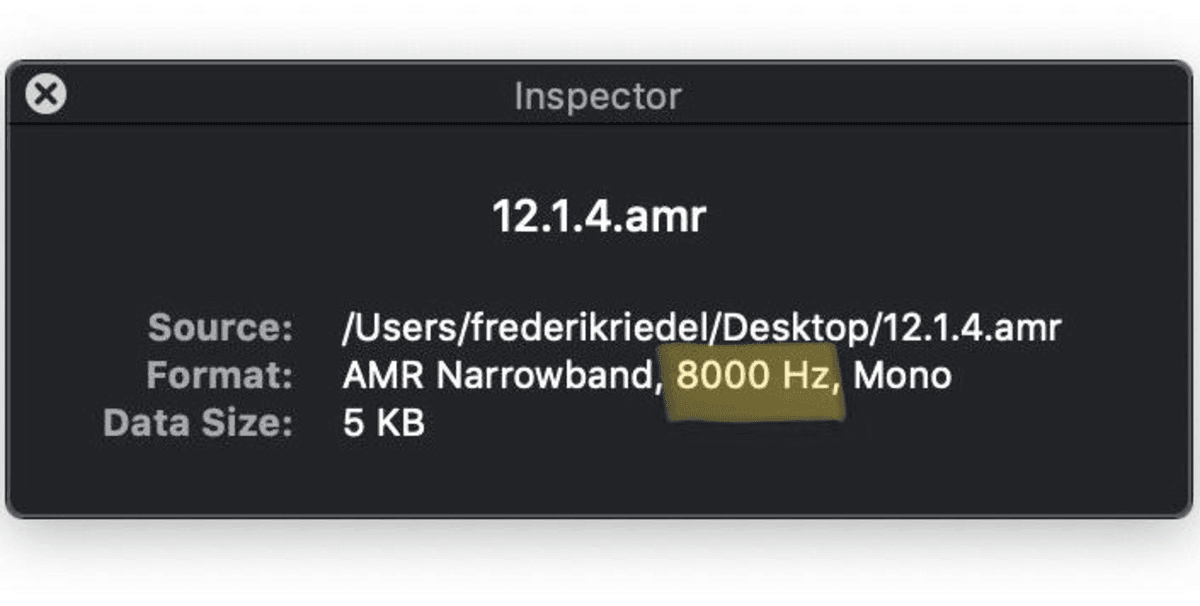The image size is (1200, 606).
Task: Close the Inspector window
Action: [45, 95]
